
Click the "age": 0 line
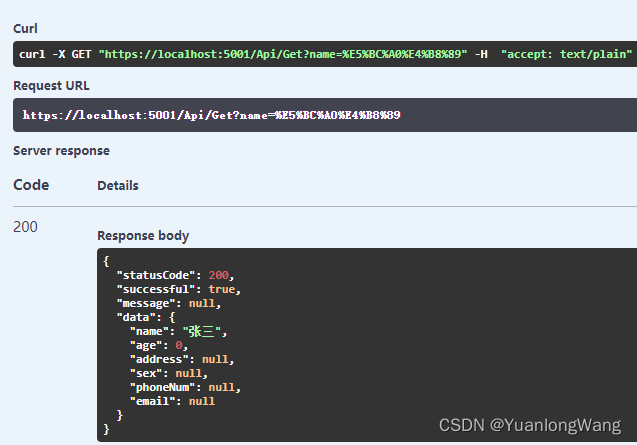click(159, 345)
